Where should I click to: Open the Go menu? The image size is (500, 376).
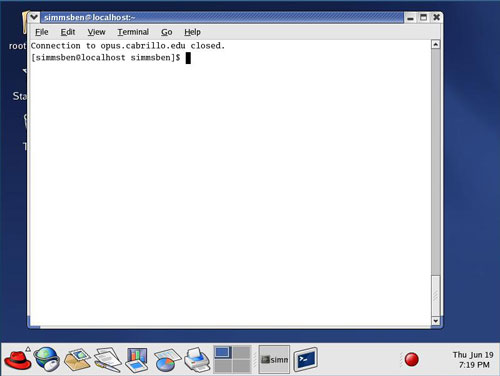pyautogui.click(x=167, y=32)
